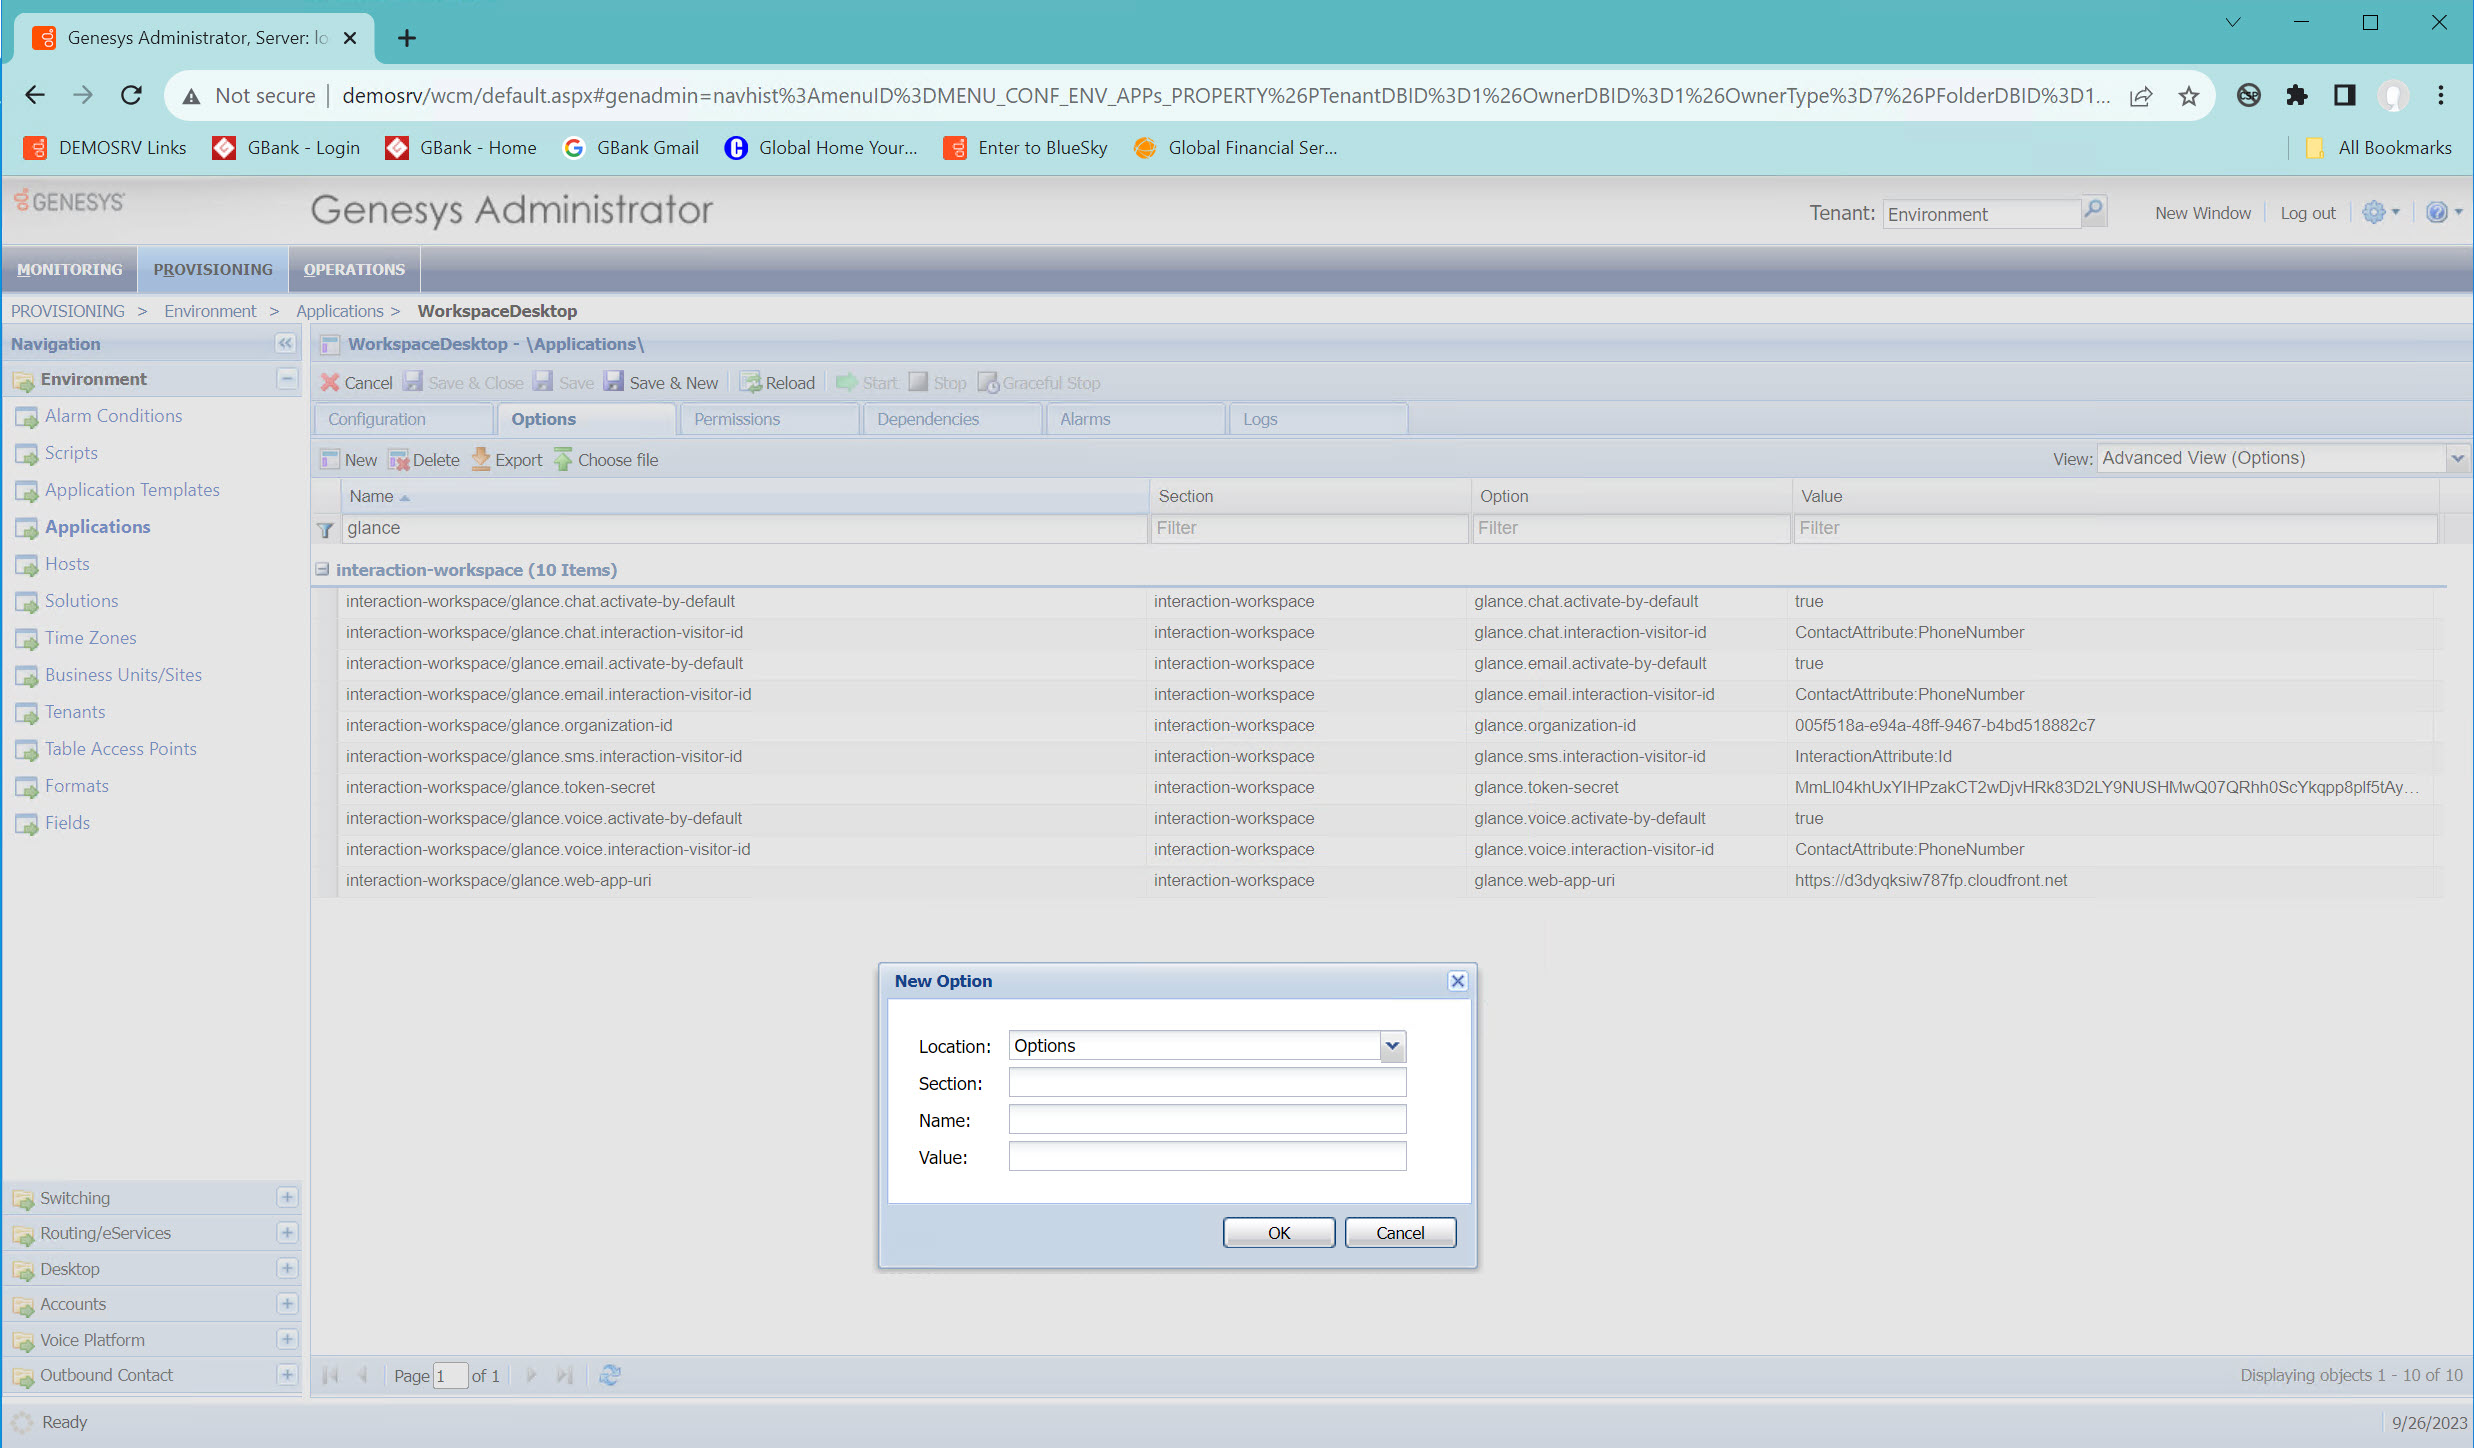2474x1448 pixels.
Task: Open new browser tab
Action: click(406, 38)
